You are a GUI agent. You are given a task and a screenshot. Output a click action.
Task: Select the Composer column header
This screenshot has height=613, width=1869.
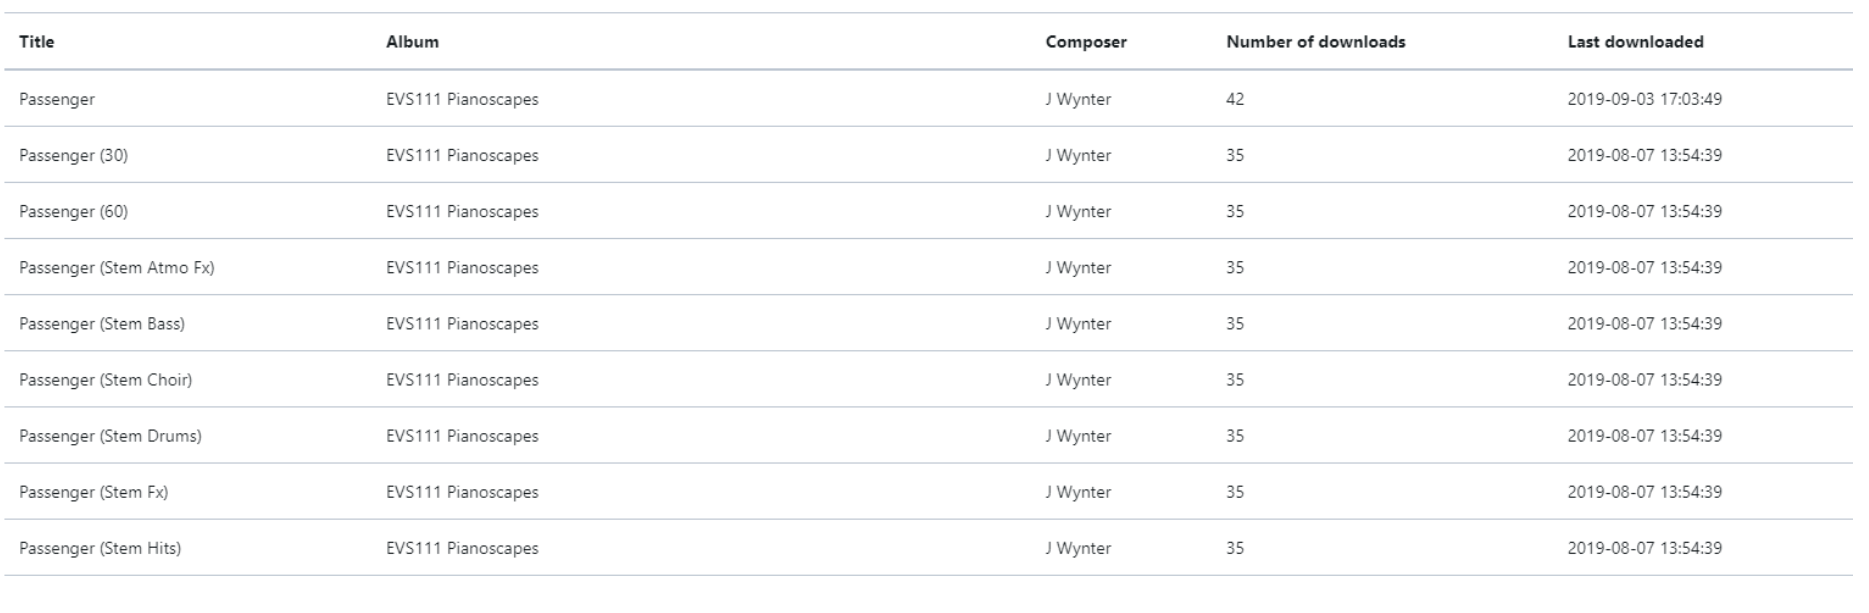click(1086, 42)
